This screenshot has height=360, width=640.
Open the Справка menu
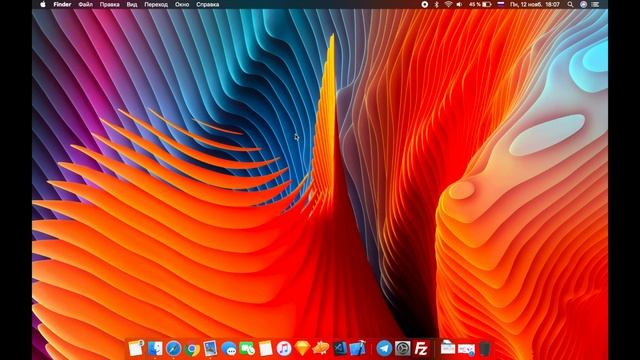207,4
